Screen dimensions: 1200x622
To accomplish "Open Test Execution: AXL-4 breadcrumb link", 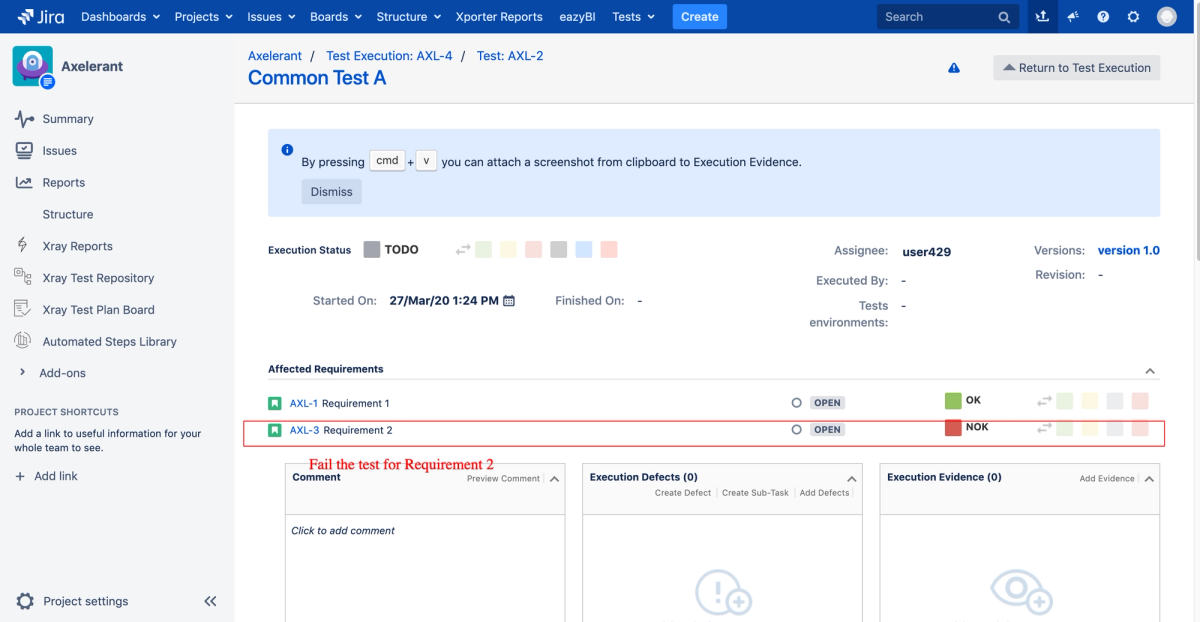I will tap(389, 56).
